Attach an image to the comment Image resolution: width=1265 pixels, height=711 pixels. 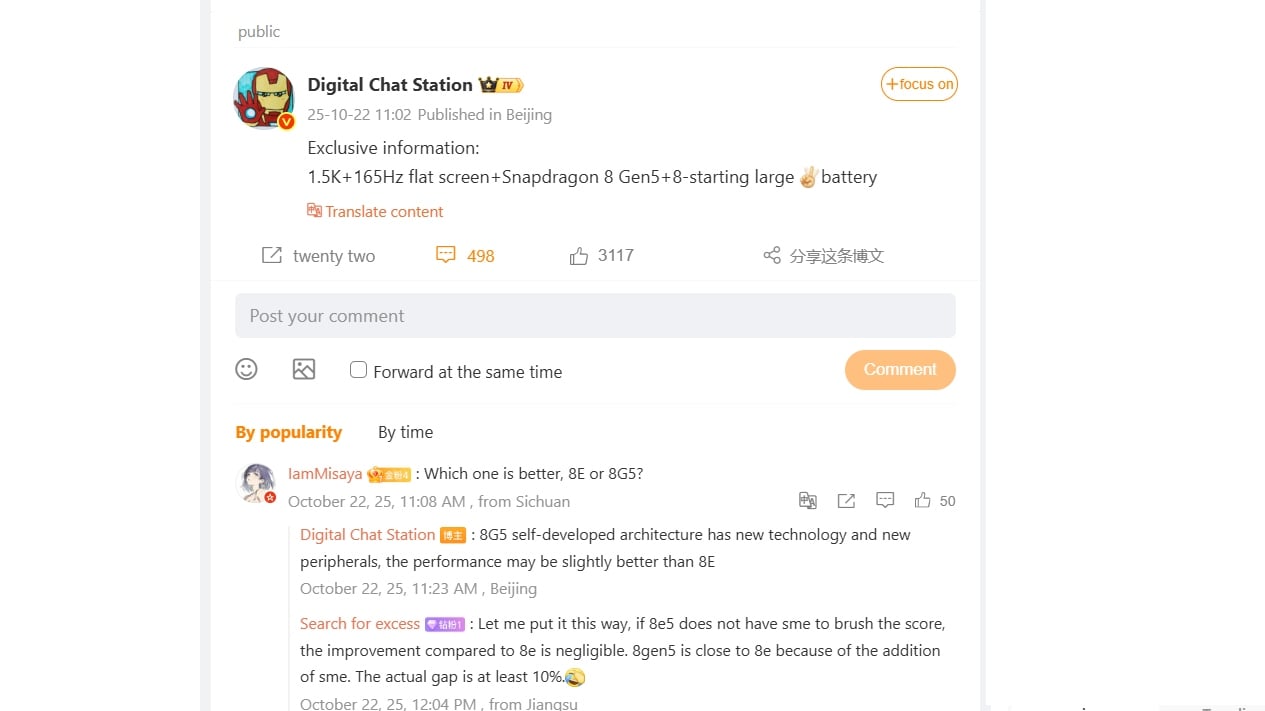coord(304,369)
